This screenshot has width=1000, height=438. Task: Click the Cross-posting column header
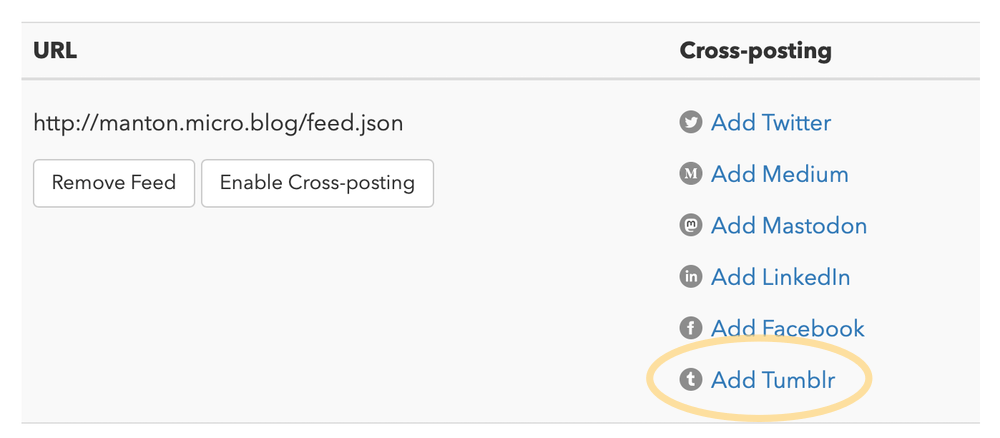[755, 51]
